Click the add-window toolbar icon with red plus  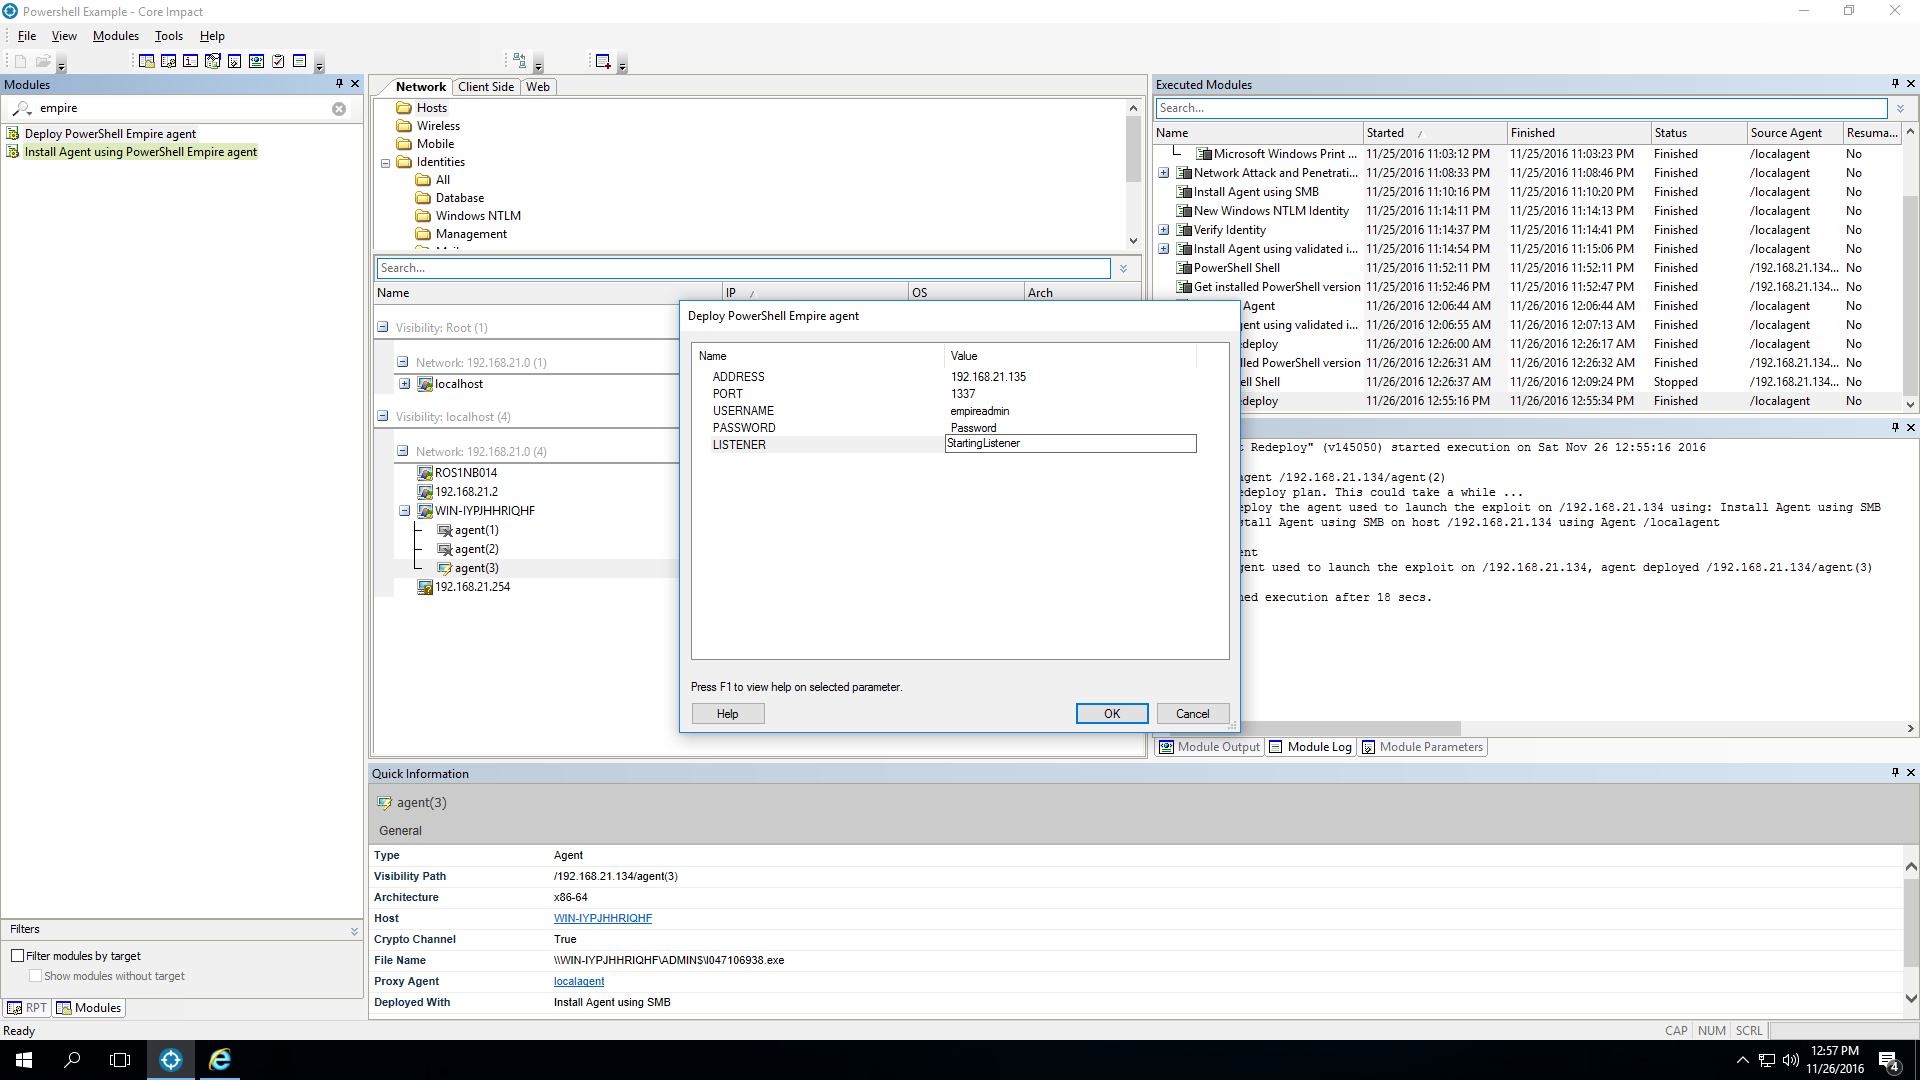[x=603, y=61]
